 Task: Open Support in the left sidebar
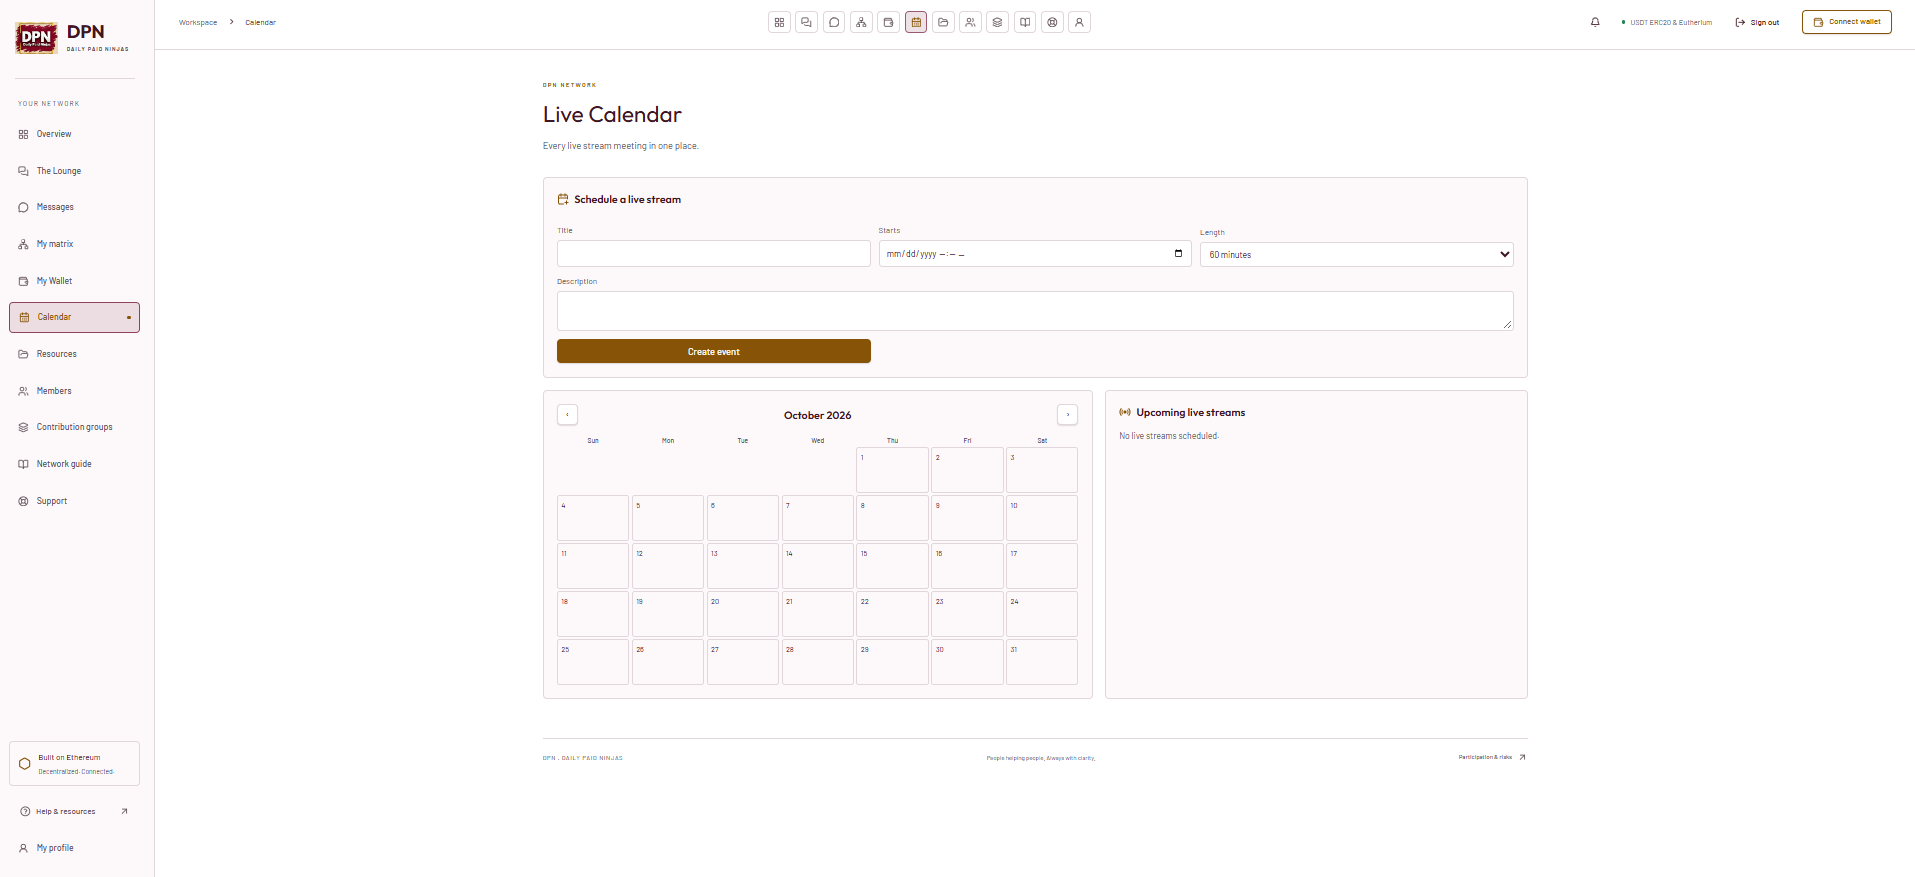click(x=74, y=501)
